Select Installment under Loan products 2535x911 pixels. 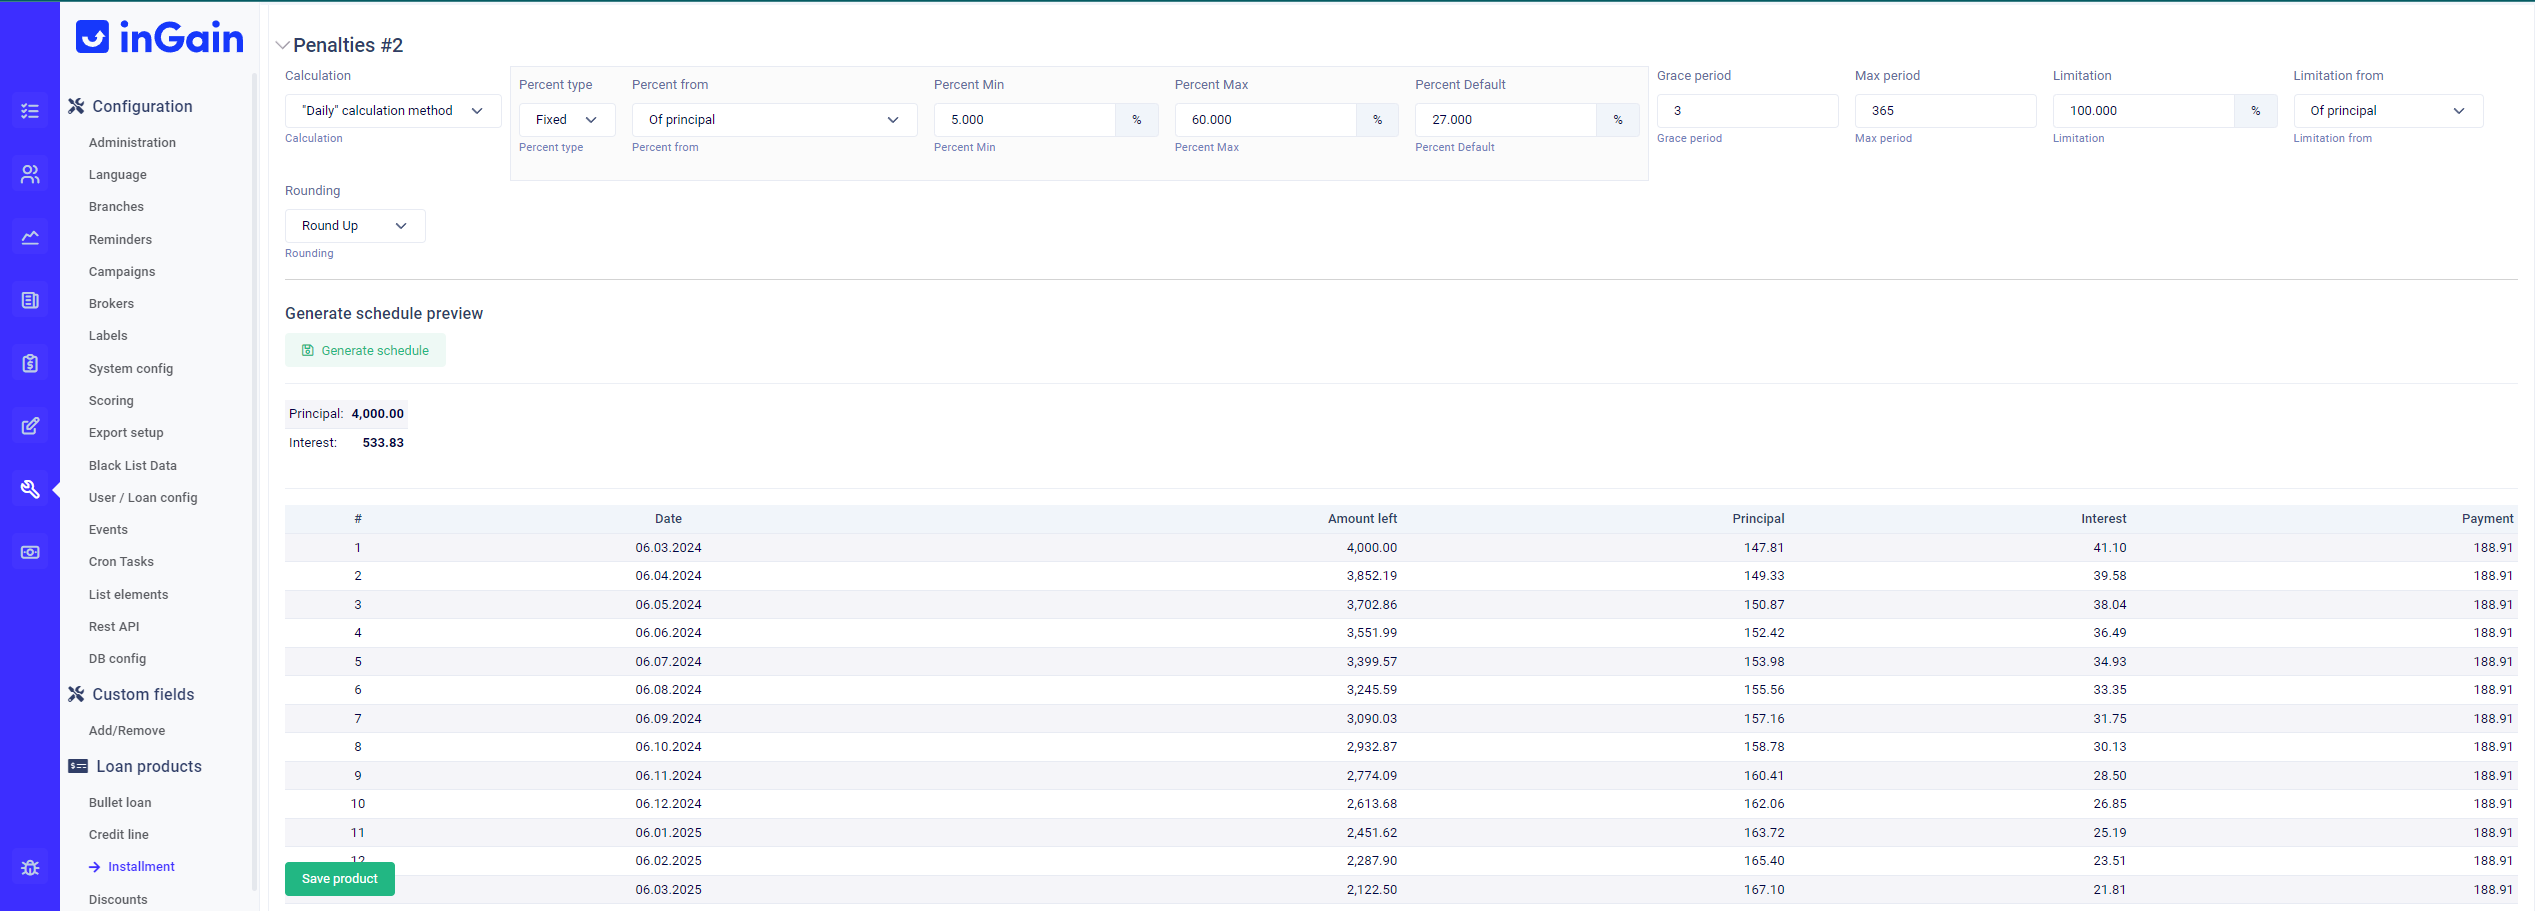(x=141, y=866)
